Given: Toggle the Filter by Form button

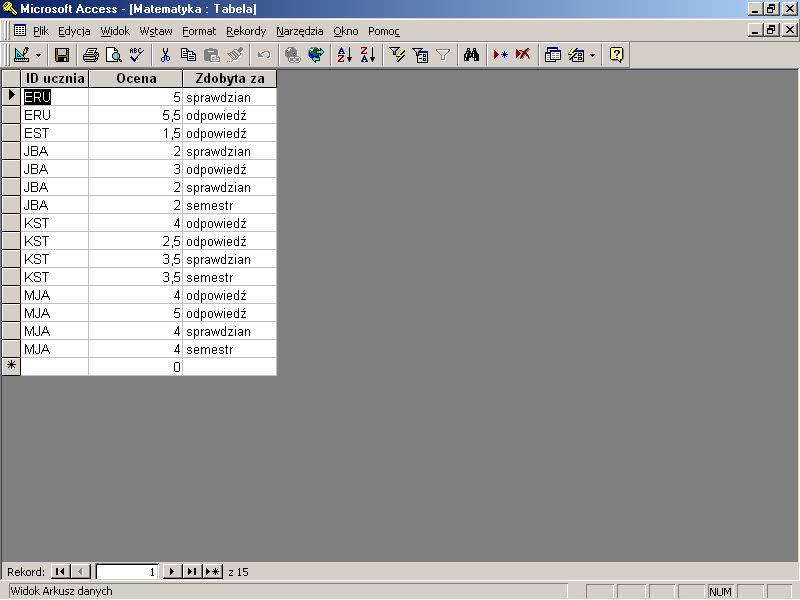Looking at the screenshot, I should [420, 55].
